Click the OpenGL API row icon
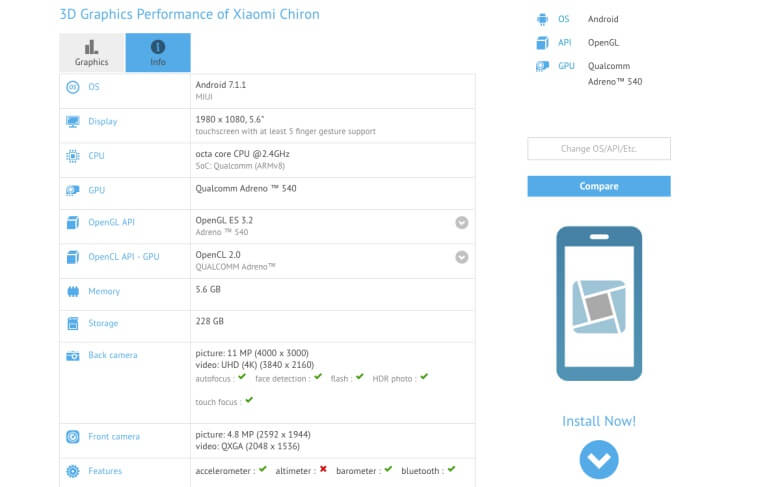 [73, 222]
